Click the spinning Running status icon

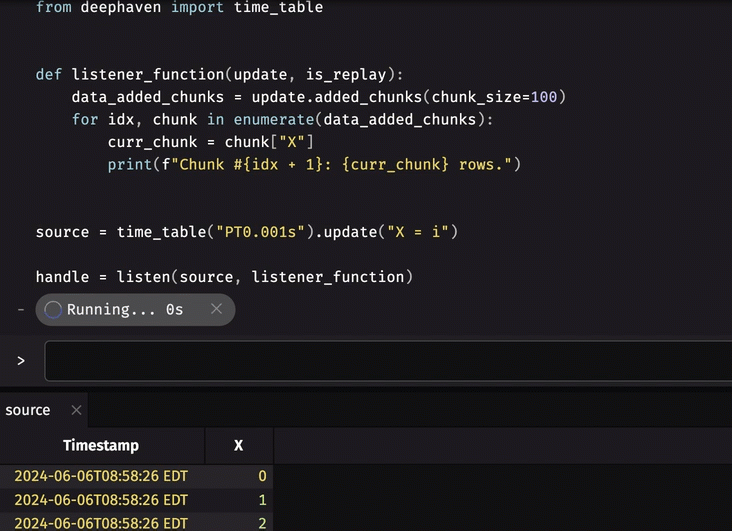pyautogui.click(x=53, y=310)
